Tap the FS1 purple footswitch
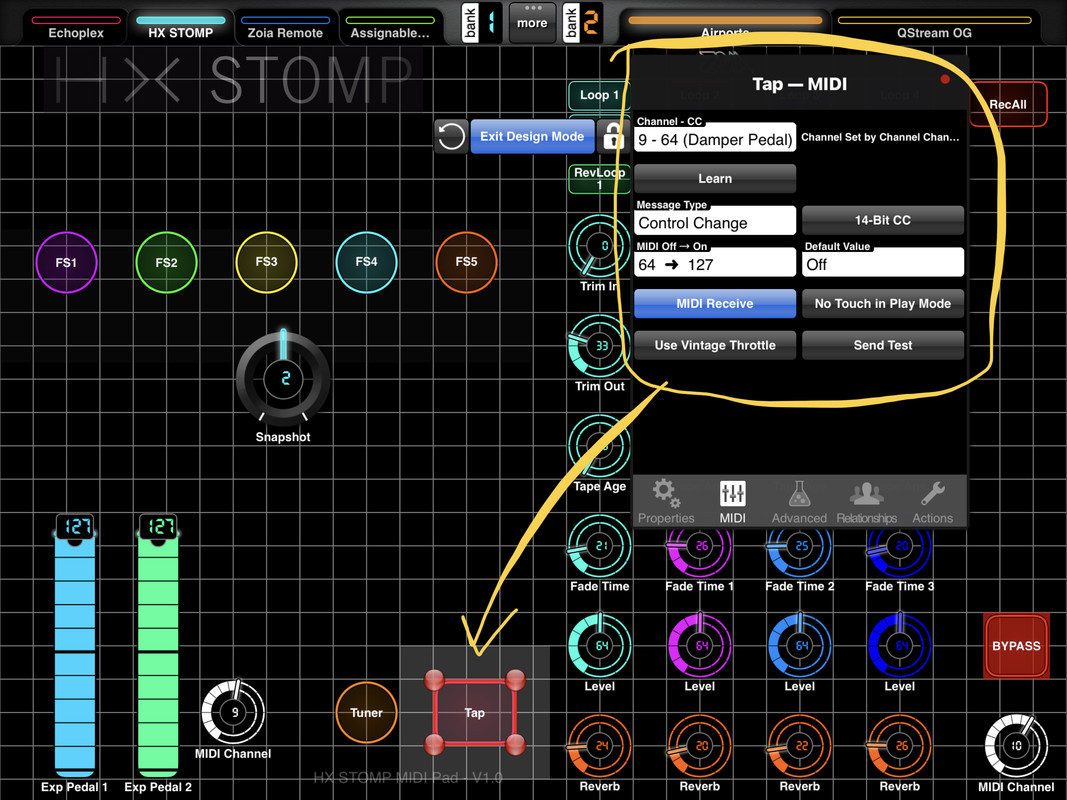The width and height of the screenshot is (1067, 800). tap(66, 262)
